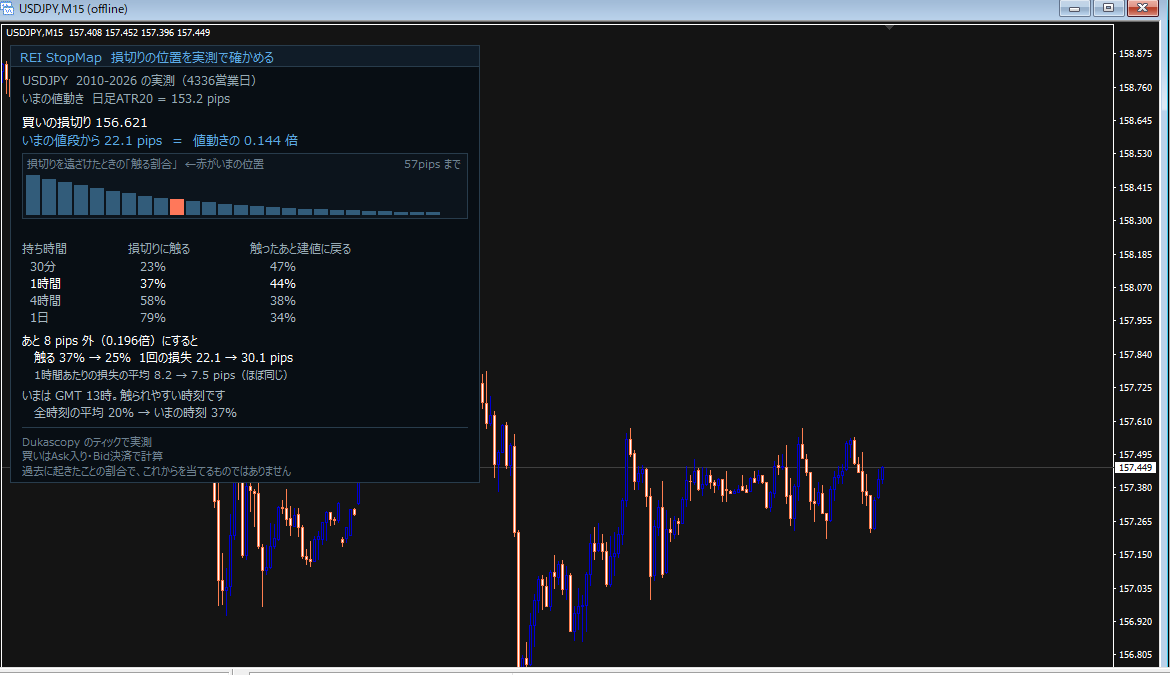This screenshot has height=675, width=1170.
Task: Click the 持ち時間 column header
Action: tap(44, 249)
